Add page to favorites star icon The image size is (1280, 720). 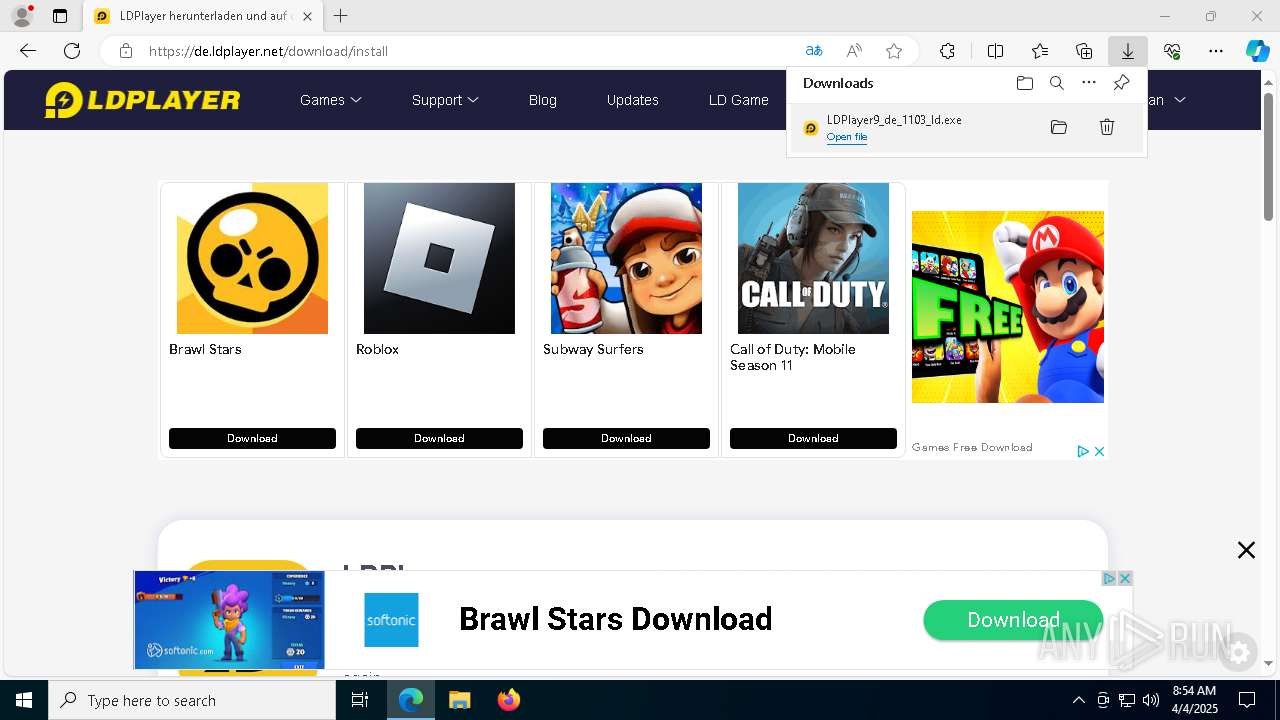(x=894, y=51)
